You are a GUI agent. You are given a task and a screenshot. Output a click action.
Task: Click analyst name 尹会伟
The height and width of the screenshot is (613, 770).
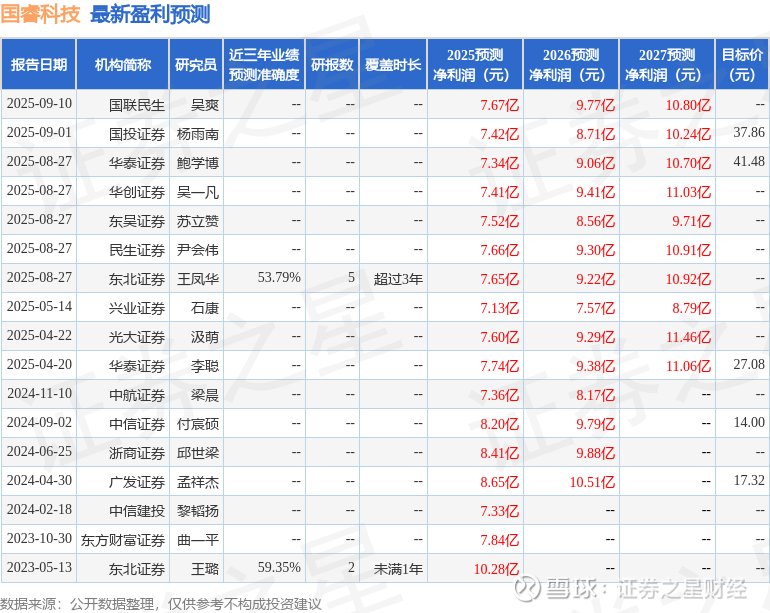198,250
